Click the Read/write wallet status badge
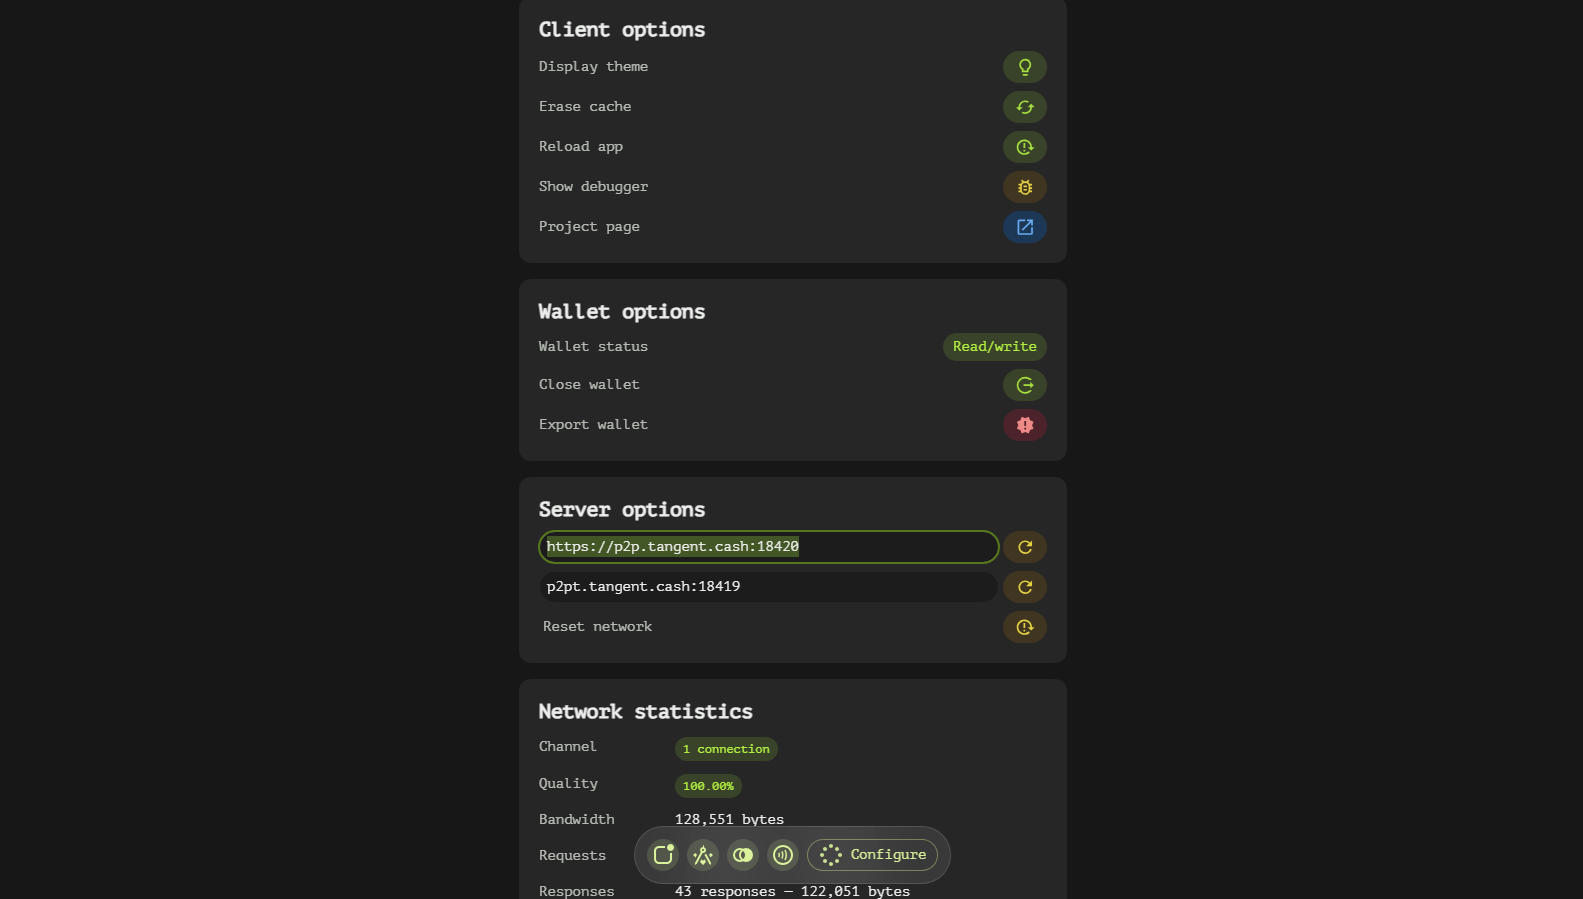 [994, 347]
